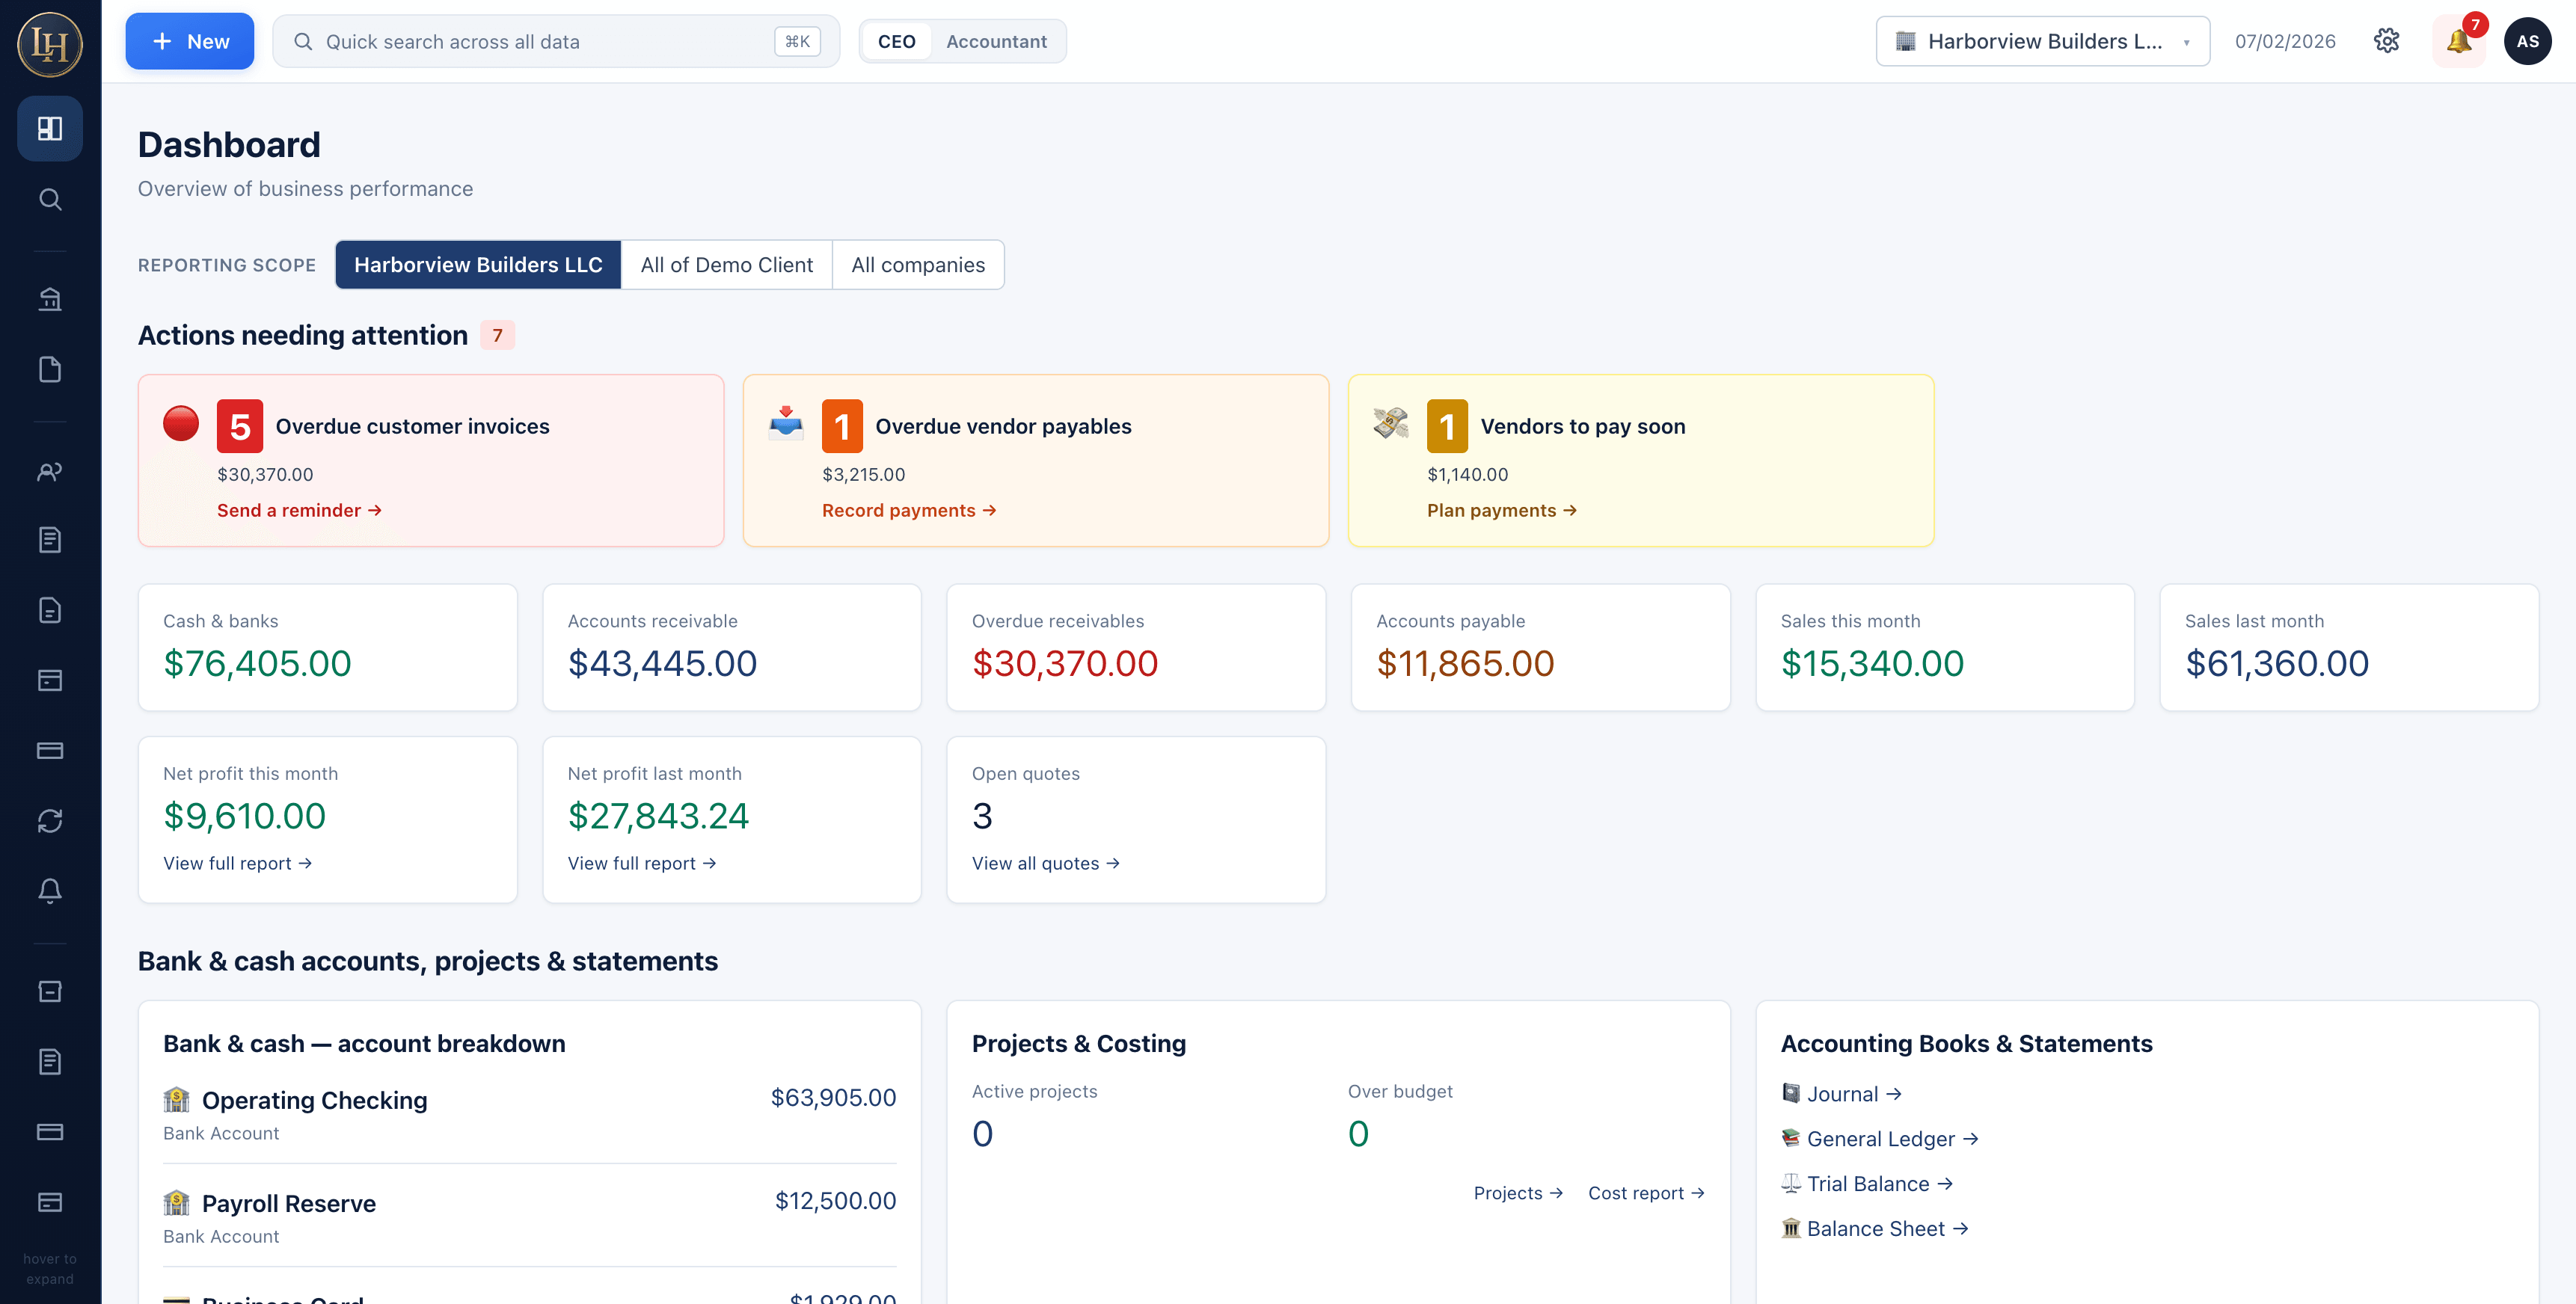
Task: Open the blank document icon in sidebar
Action: pos(50,369)
